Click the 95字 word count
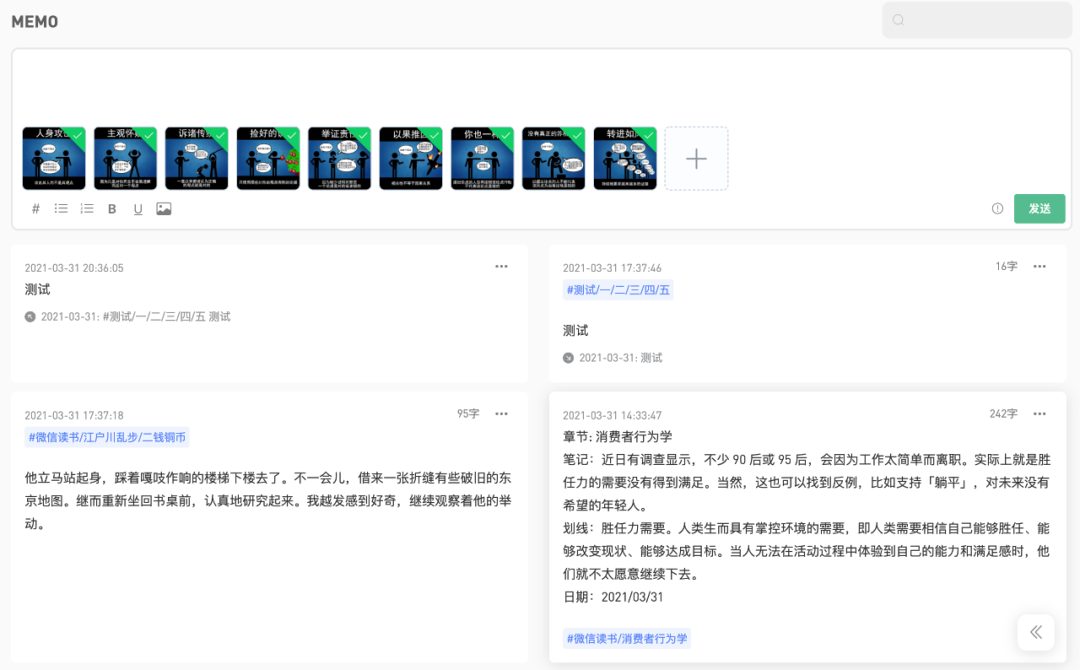 (x=468, y=414)
